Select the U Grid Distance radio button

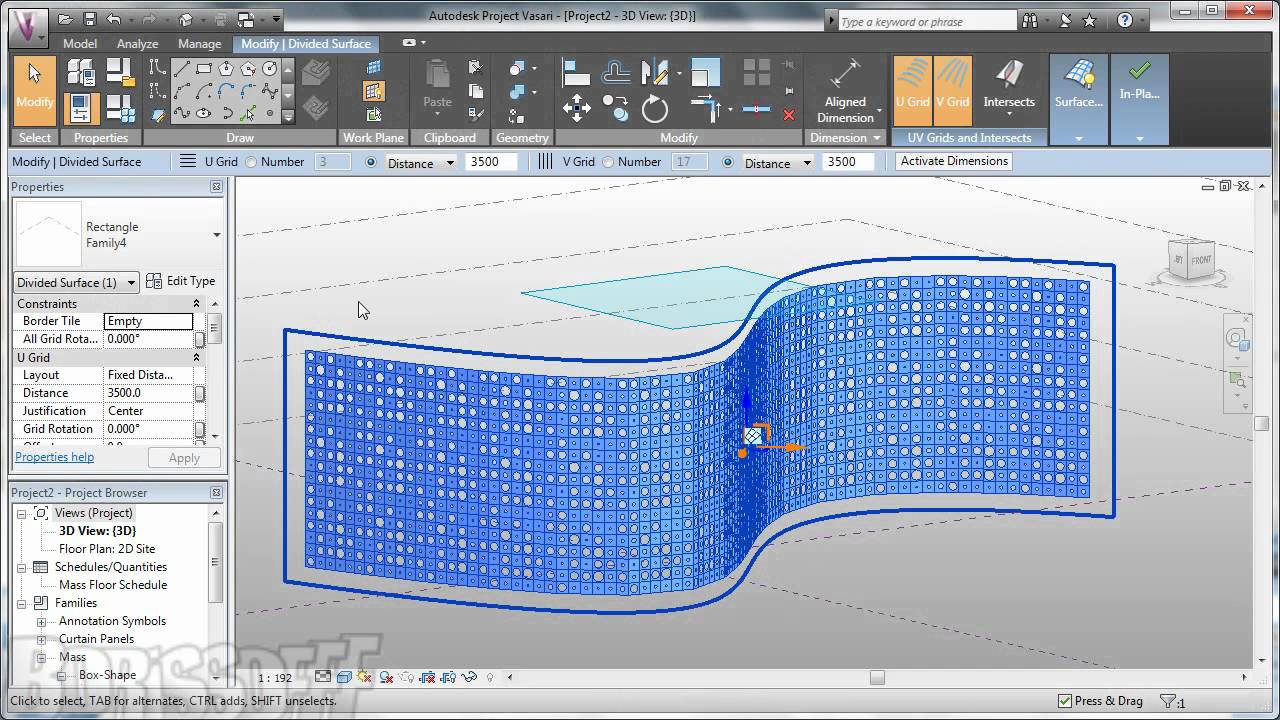click(x=371, y=162)
